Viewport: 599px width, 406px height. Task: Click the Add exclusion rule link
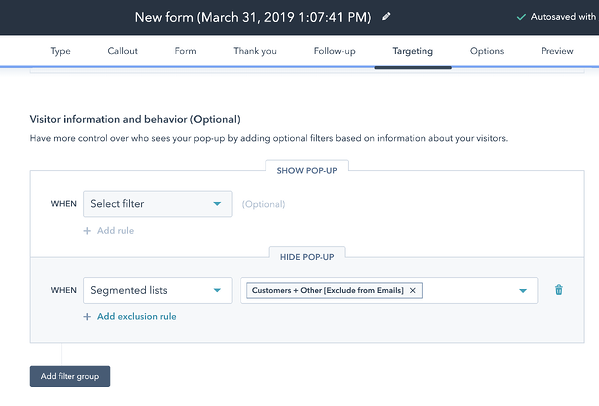pyautogui.click(x=136, y=317)
